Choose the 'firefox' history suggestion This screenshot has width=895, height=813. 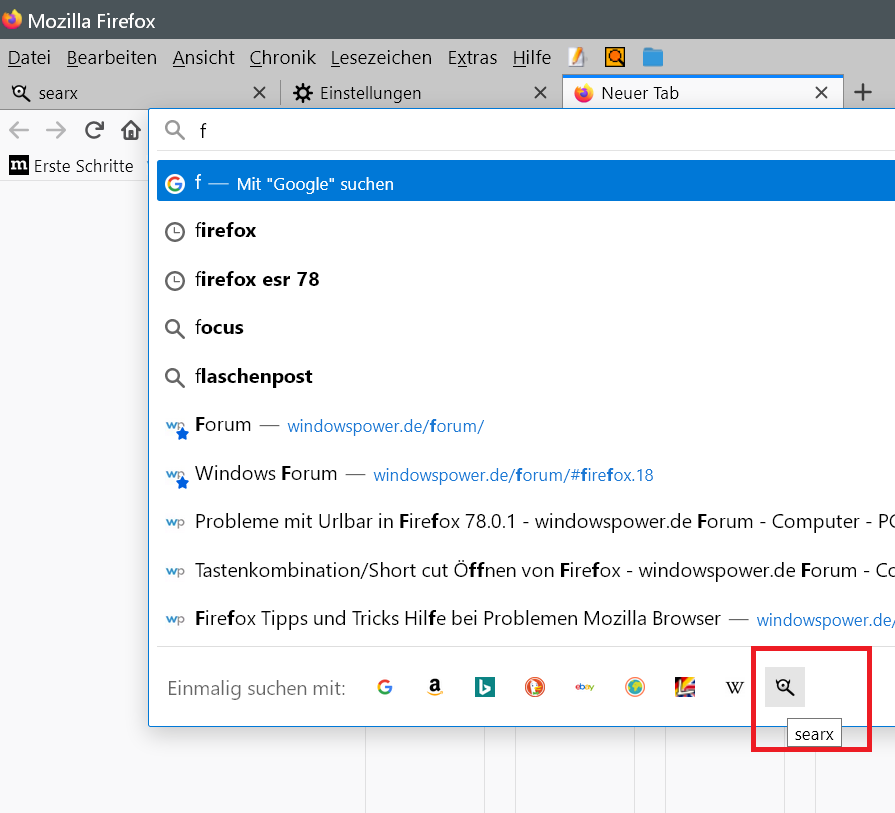pyautogui.click(x=526, y=231)
